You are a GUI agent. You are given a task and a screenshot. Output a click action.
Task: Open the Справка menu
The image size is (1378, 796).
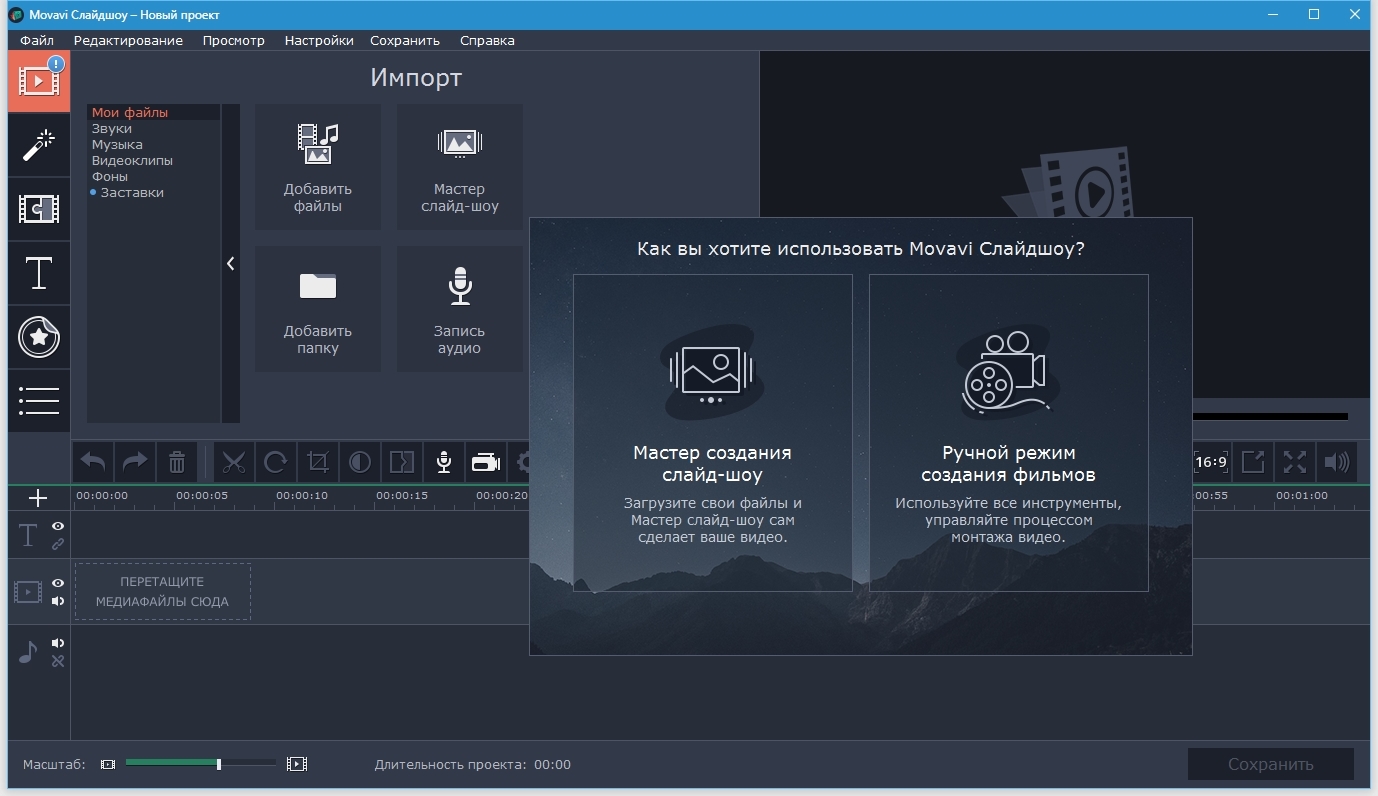pyautogui.click(x=487, y=41)
